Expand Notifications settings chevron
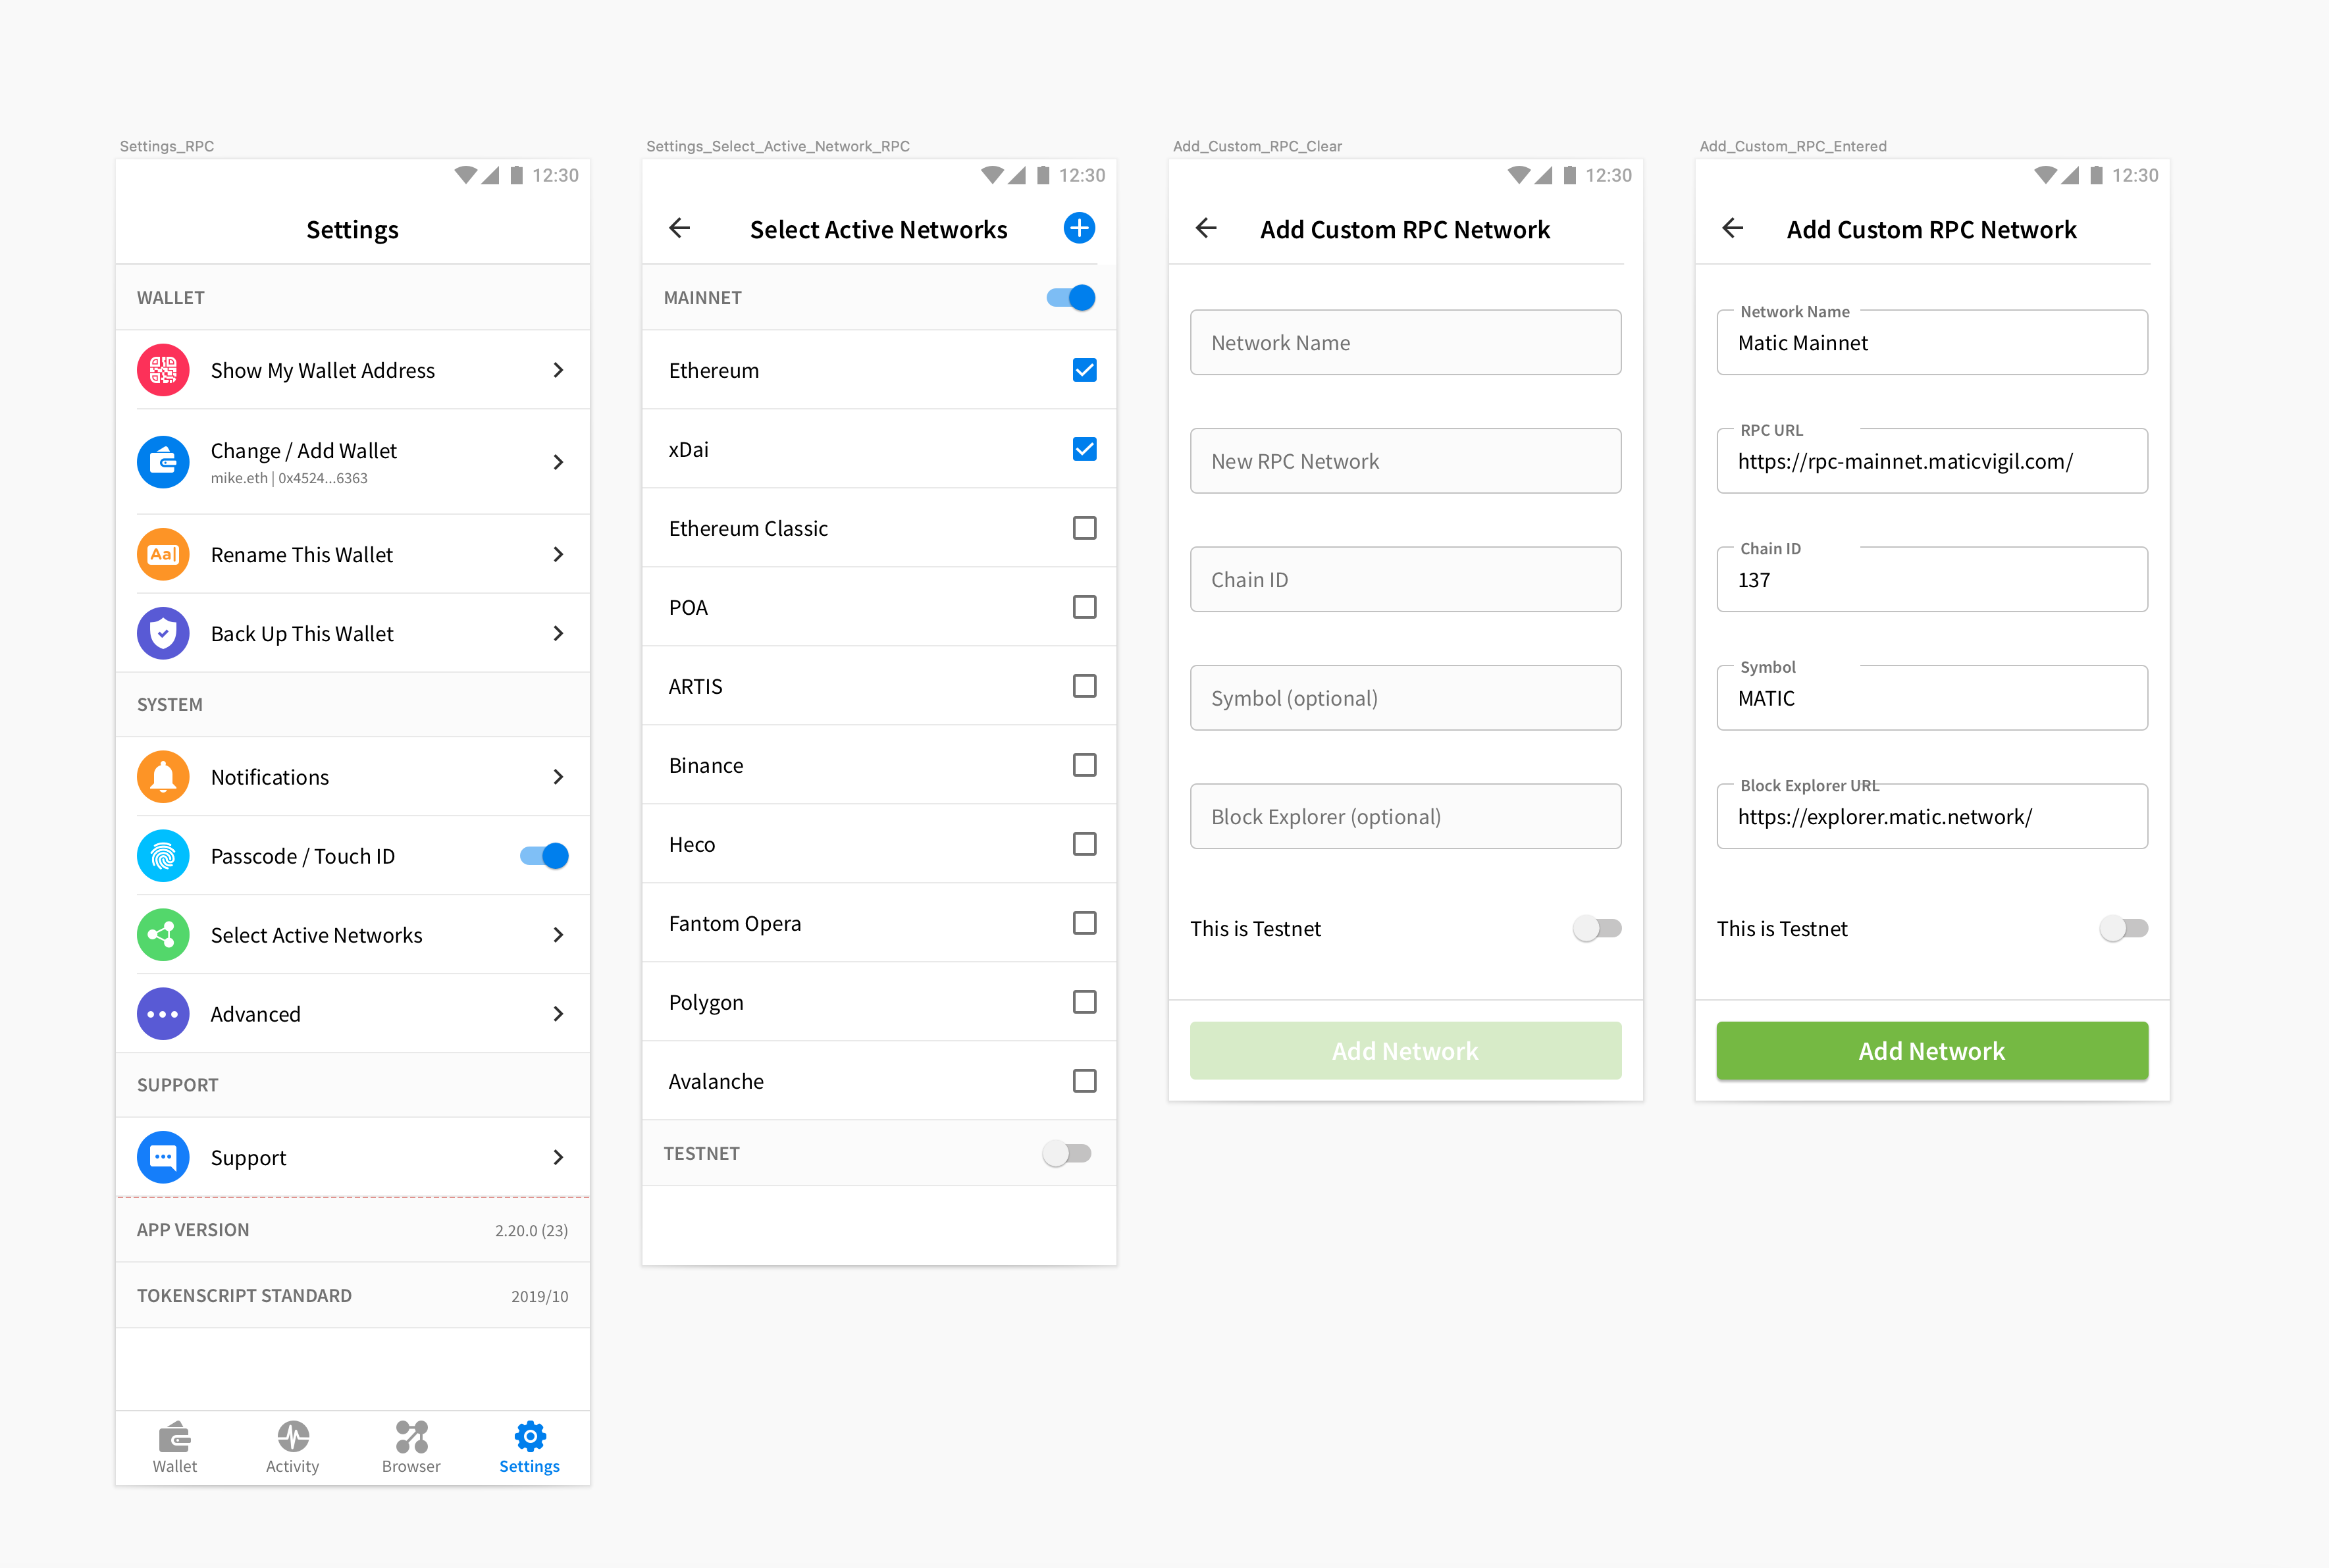 coord(558,777)
